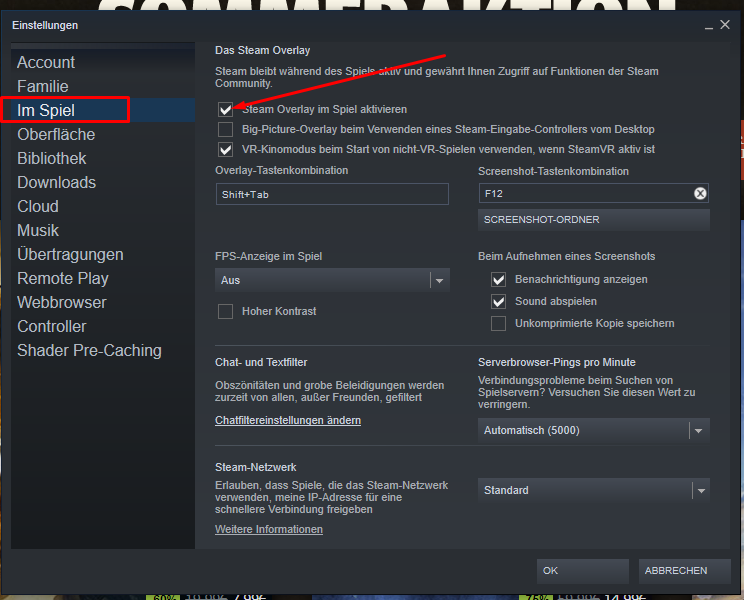Toggle Sound abspielen checkbox
The image size is (744, 600).
click(x=498, y=301)
